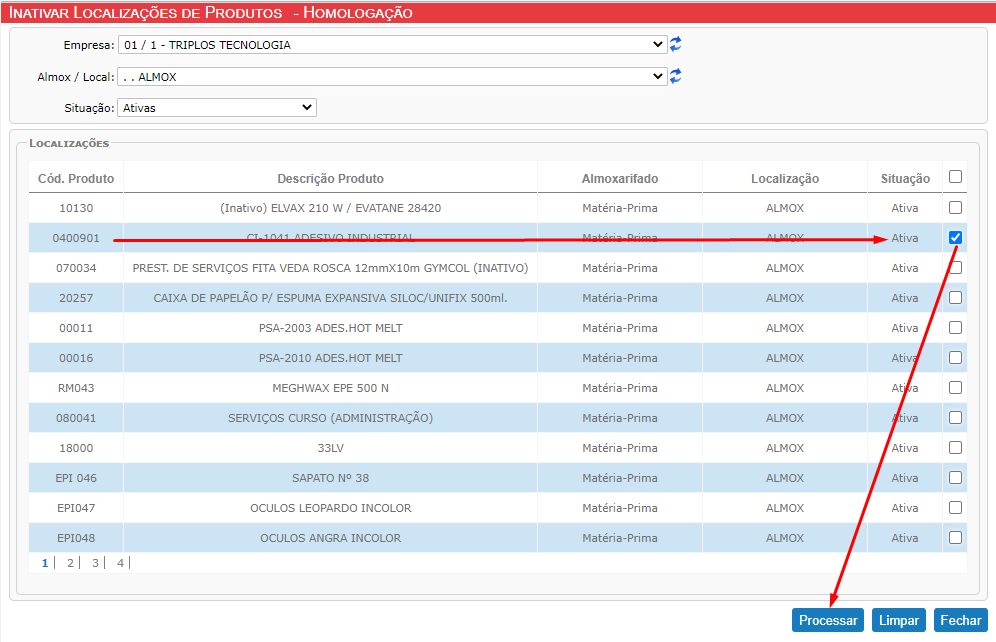Click product code 070034
The image size is (996, 642).
[76, 268]
